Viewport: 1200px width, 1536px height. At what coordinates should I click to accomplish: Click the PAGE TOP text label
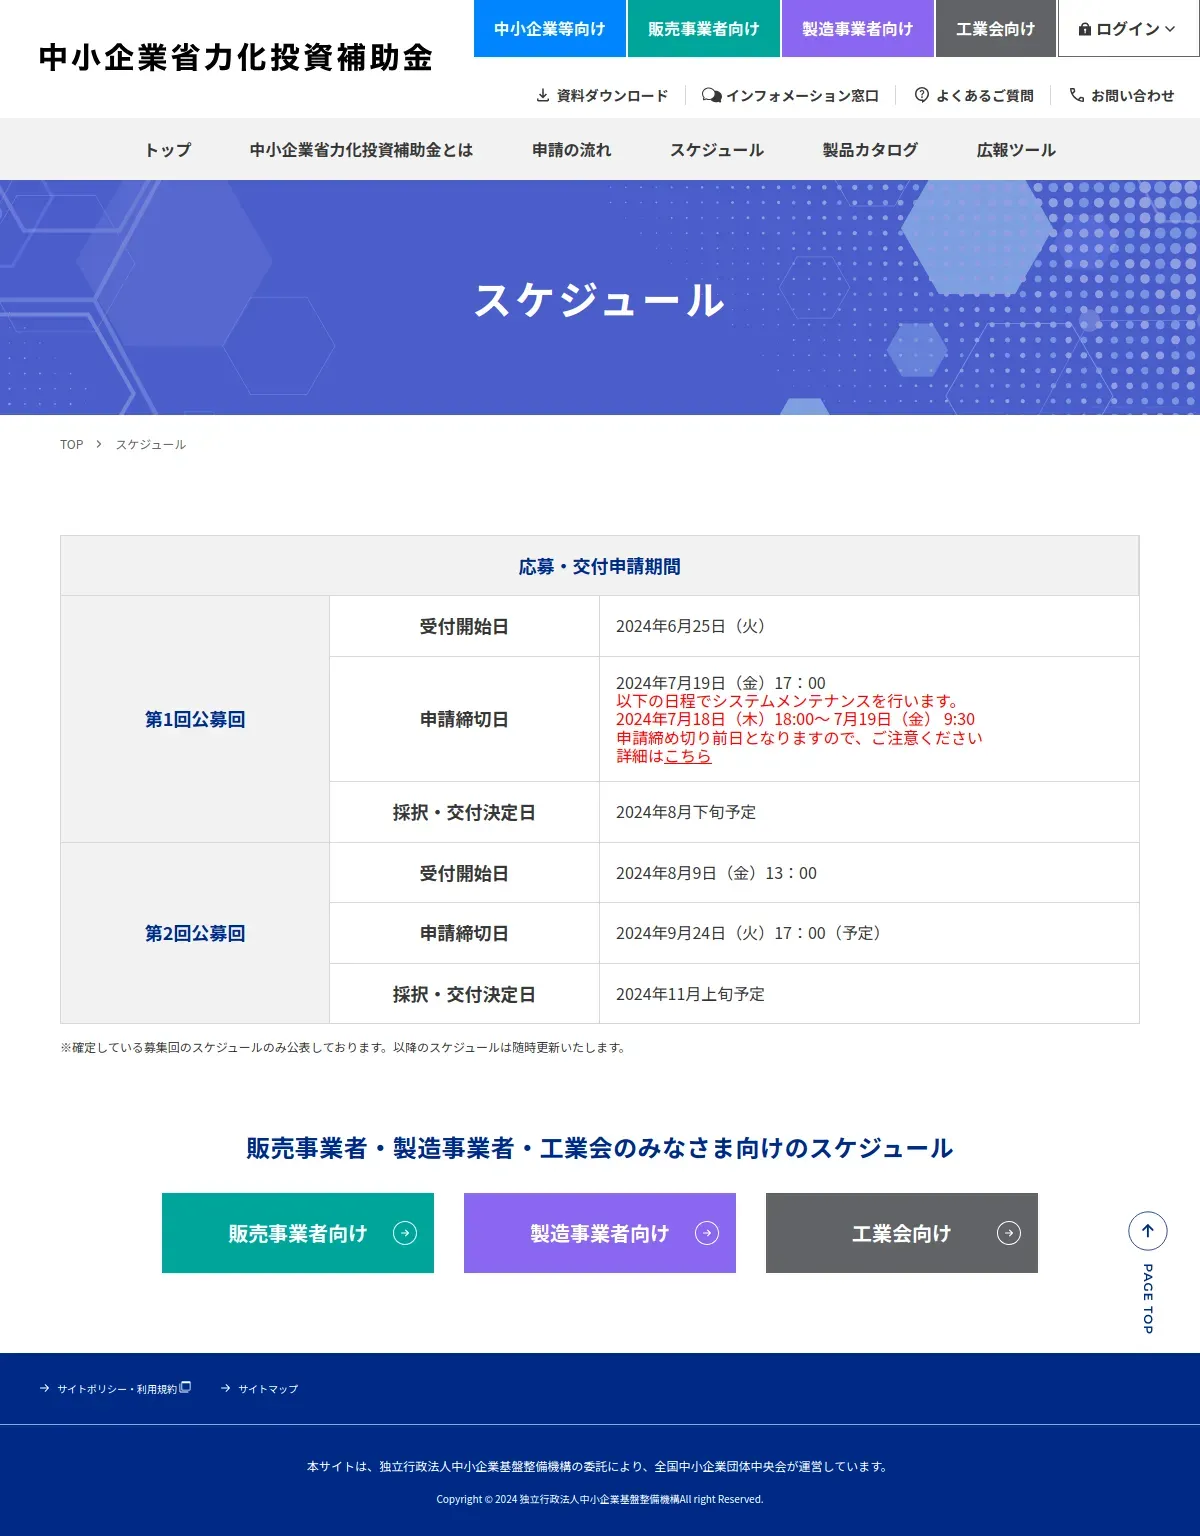(x=1148, y=1298)
